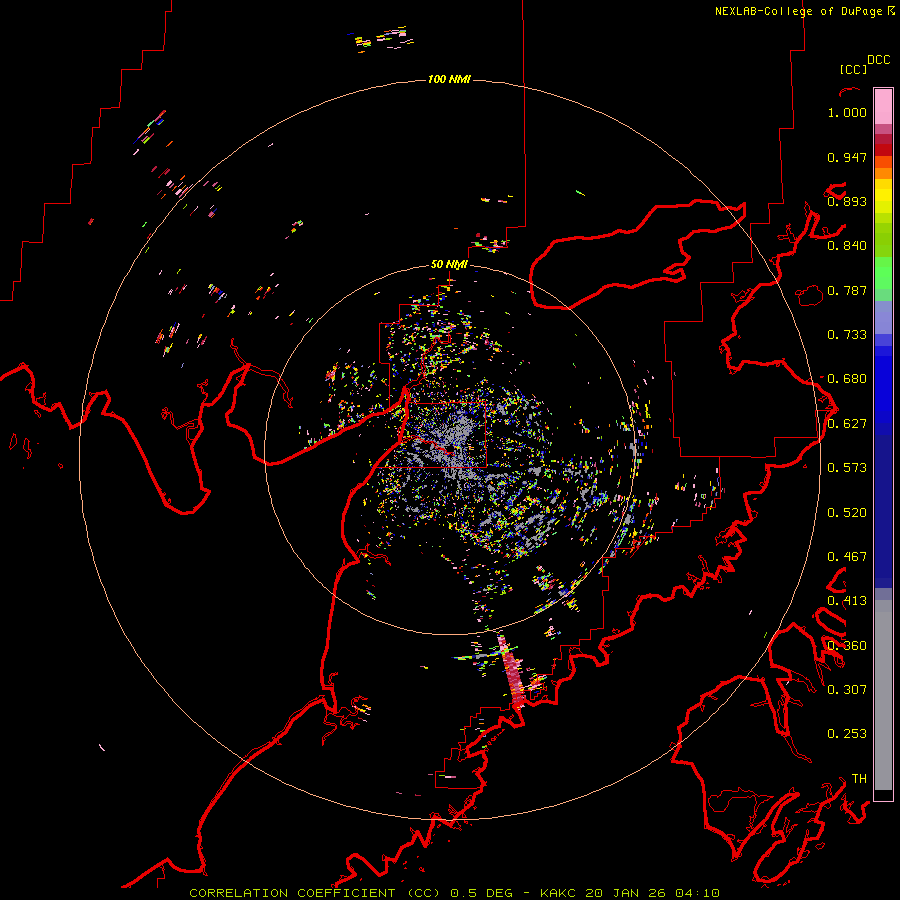The width and height of the screenshot is (900, 900).
Task: Click the 20 JAN 26 date in the caption
Action: pyautogui.click(x=626, y=893)
